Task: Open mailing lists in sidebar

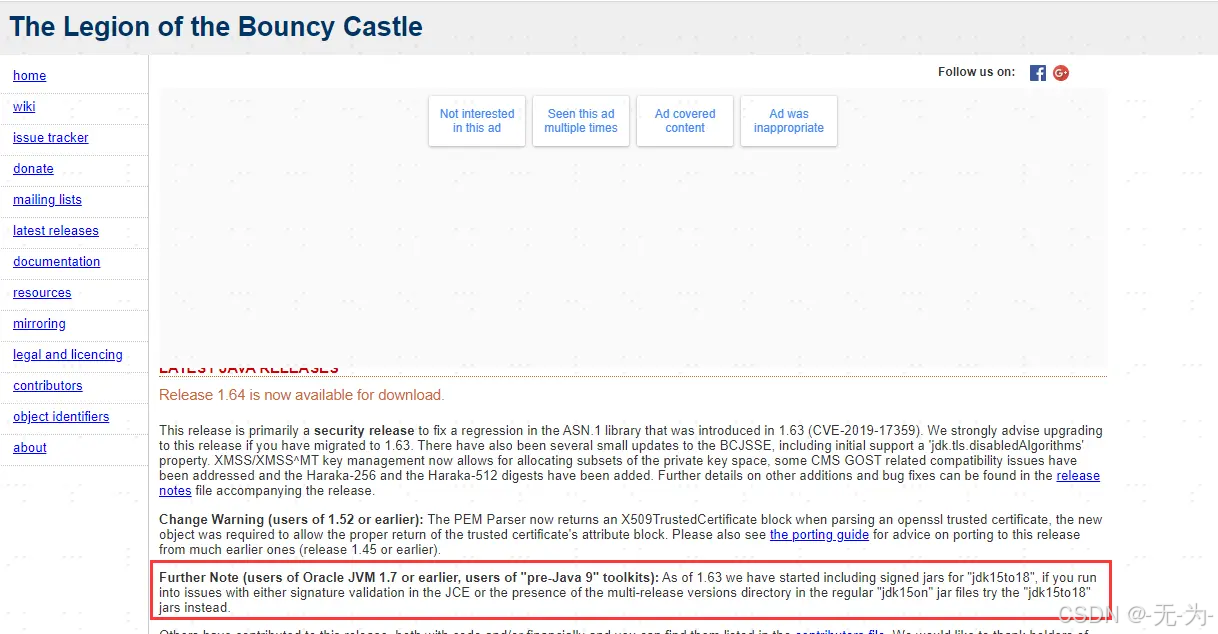Action: pyautogui.click(x=47, y=200)
